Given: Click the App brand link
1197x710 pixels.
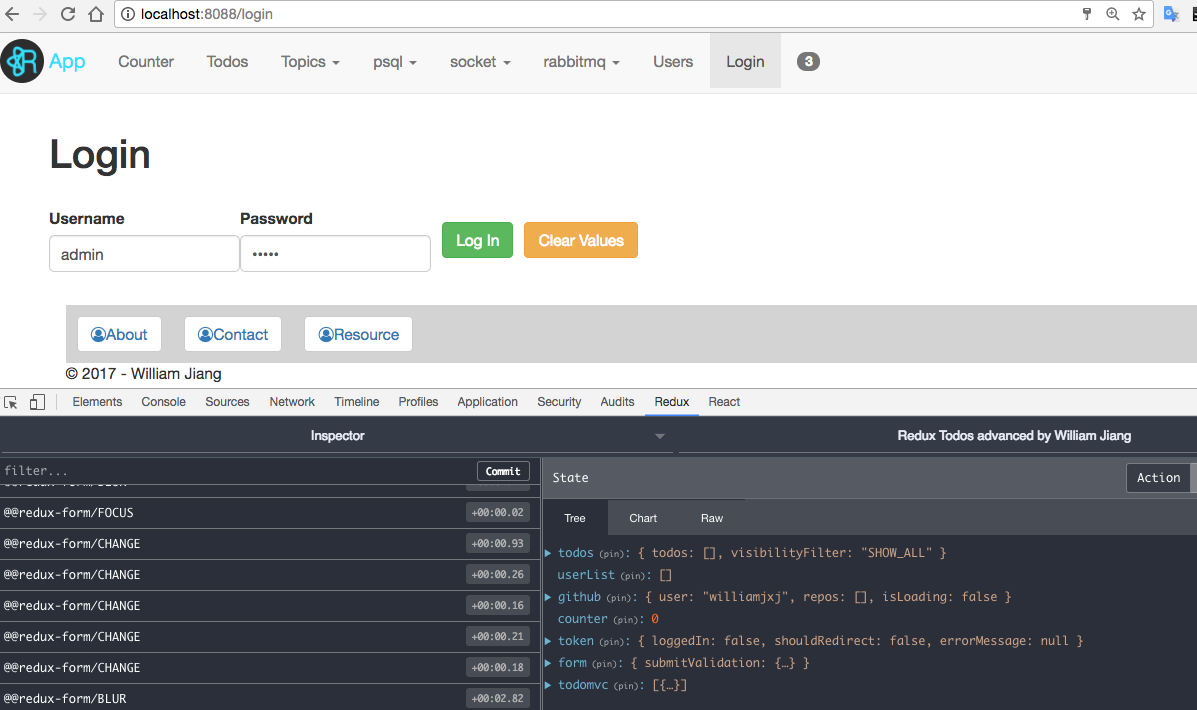Looking at the screenshot, I should pos(67,61).
